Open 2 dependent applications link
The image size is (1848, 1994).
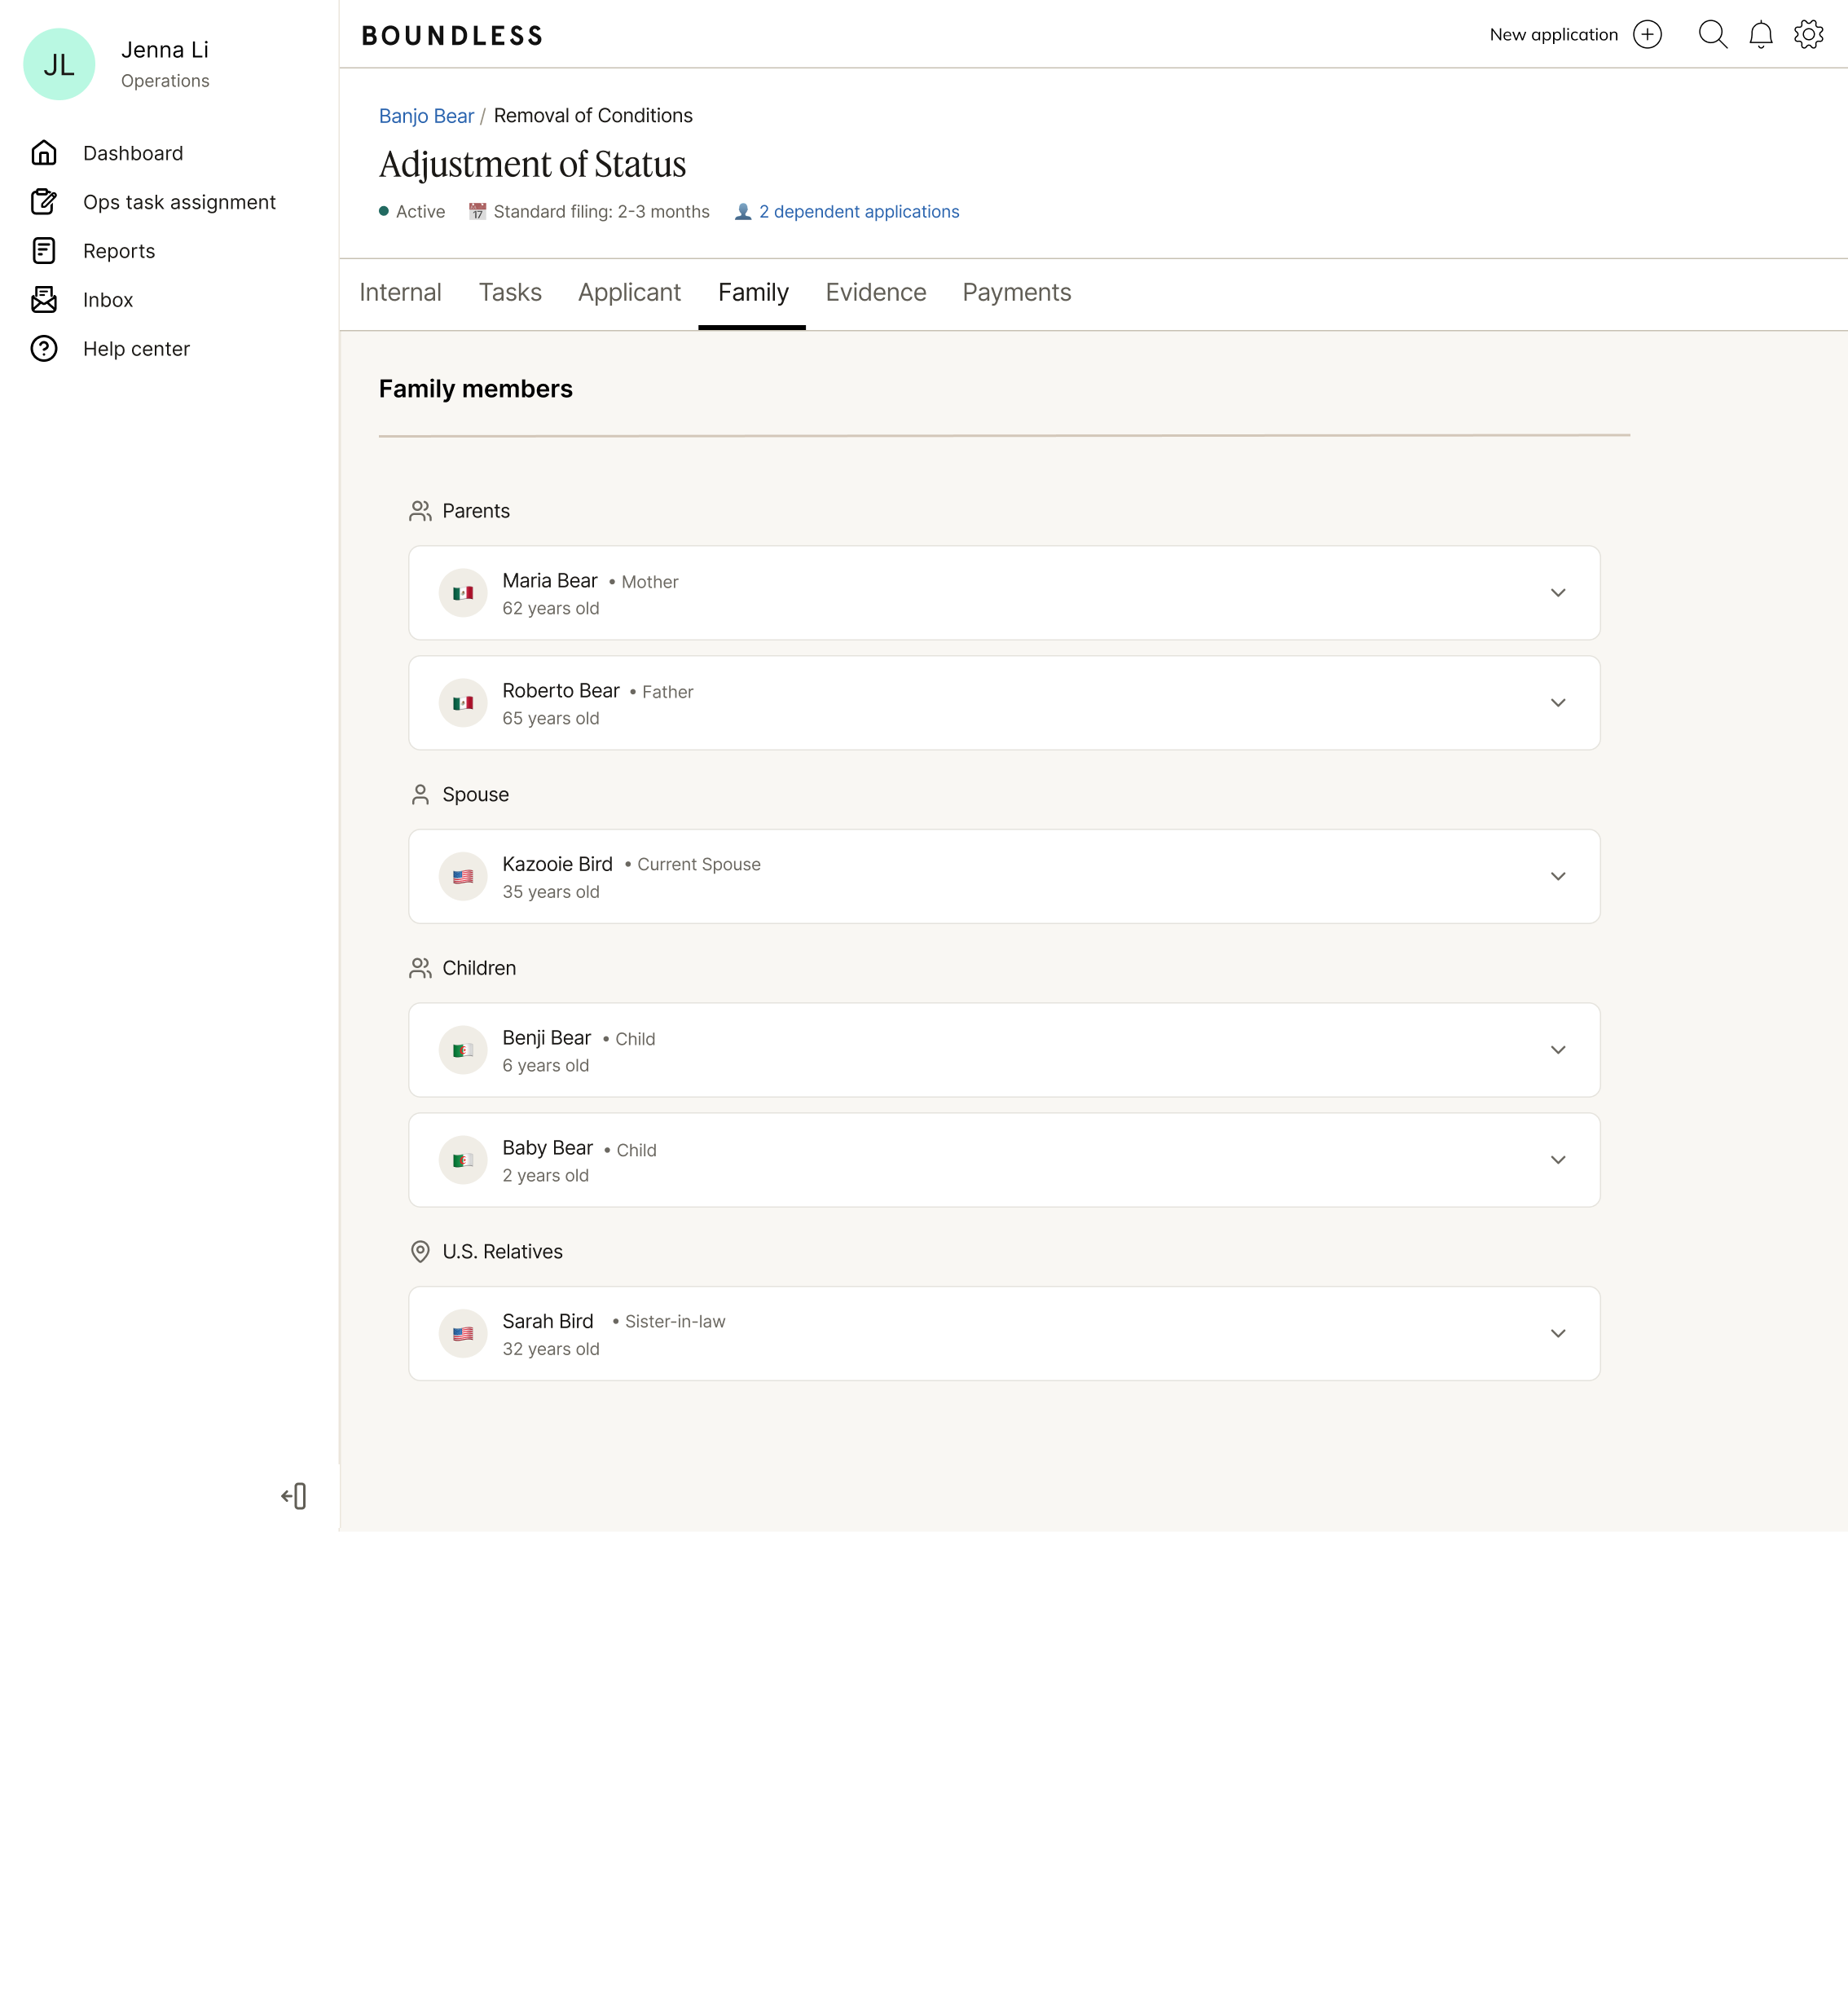click(858, 212)
